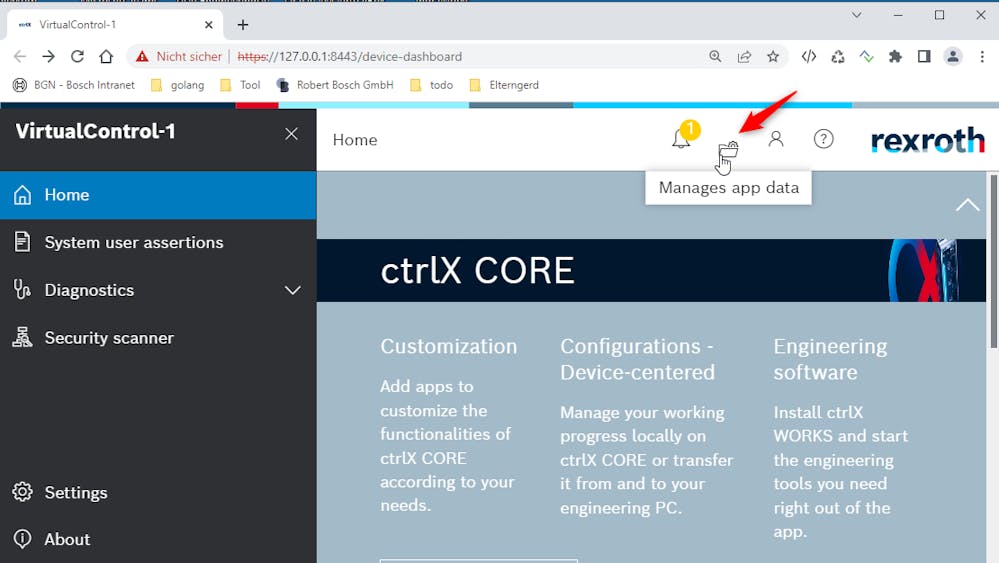Screen dimensions: 999x563
Task: Open the Tool bookmarks folder
Action: pos(240,85)
